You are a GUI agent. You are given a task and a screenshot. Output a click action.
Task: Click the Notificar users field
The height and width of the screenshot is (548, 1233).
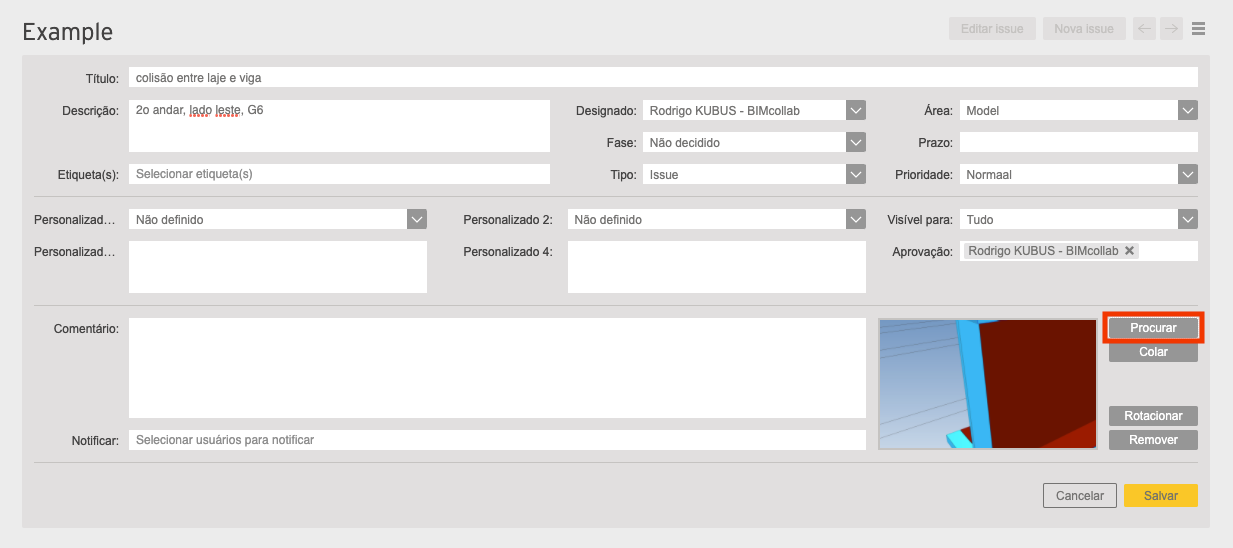point(497,440)
